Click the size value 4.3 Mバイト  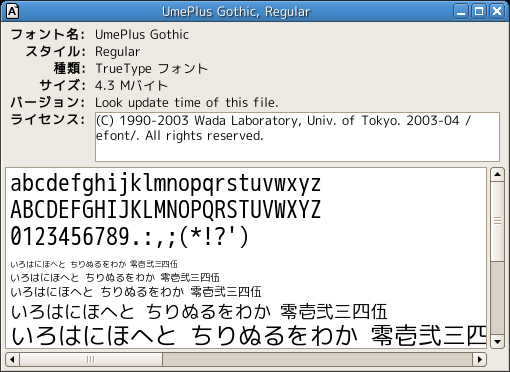131,85
